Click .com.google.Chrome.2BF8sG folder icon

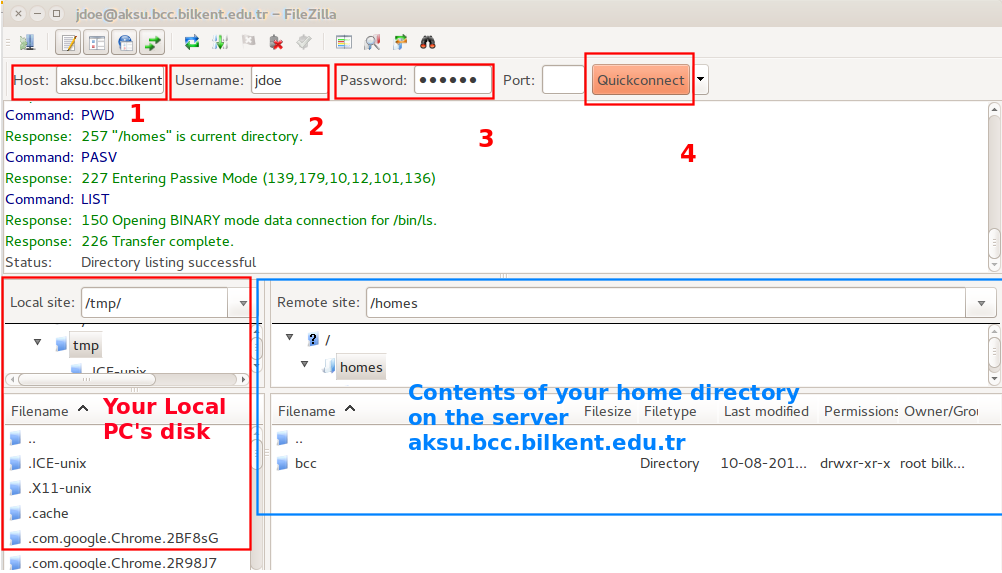(x=15, y=538)
